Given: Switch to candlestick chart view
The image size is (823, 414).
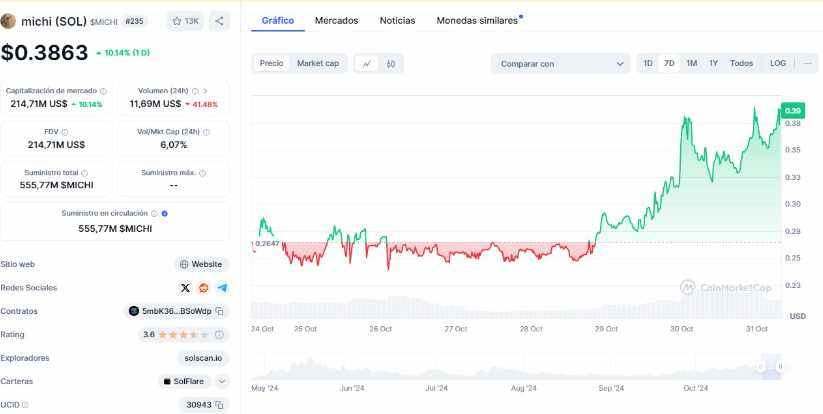Looking at the screenshot, I should 391,64.
